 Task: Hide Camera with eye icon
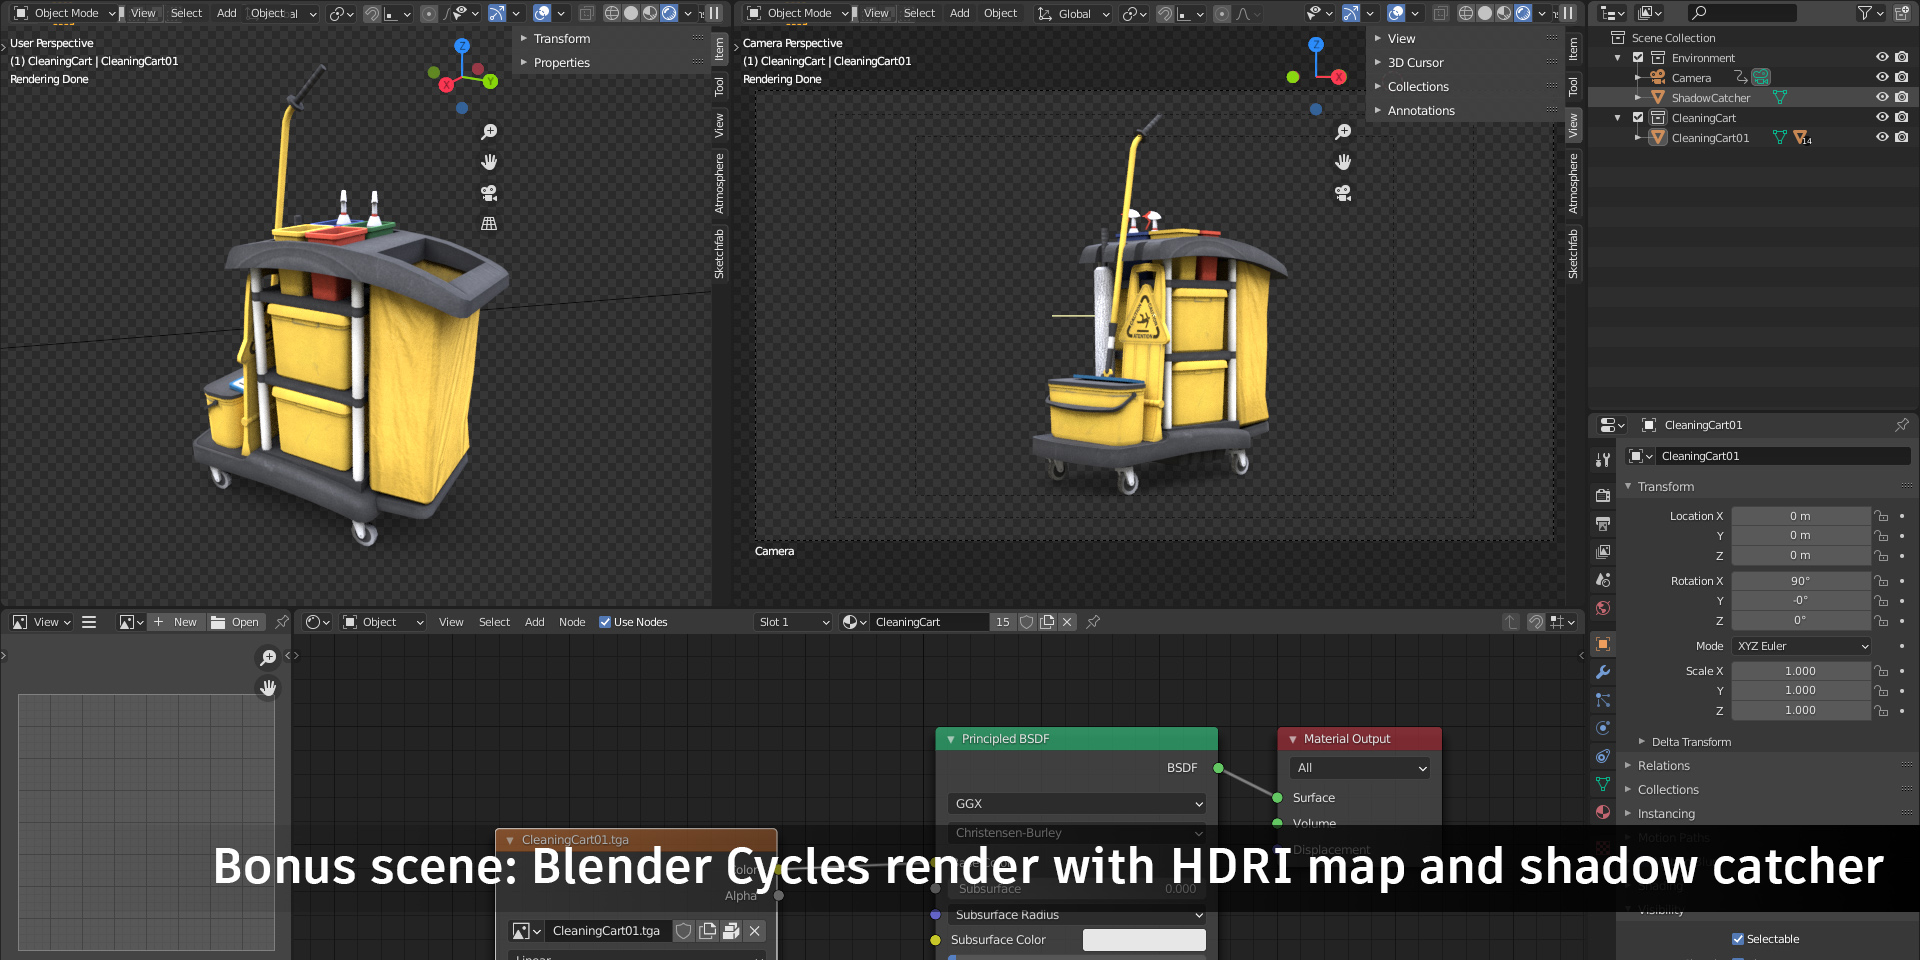1882,77
